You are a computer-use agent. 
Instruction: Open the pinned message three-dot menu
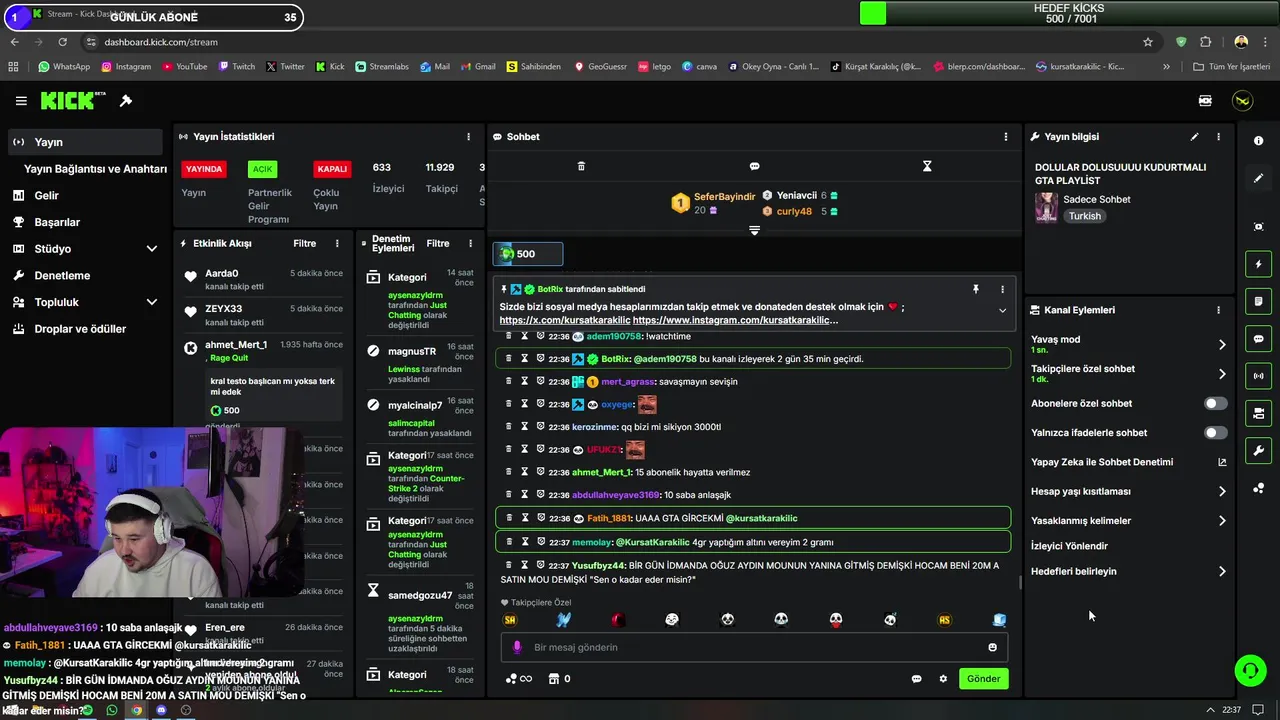click(x=1002, y=289)
